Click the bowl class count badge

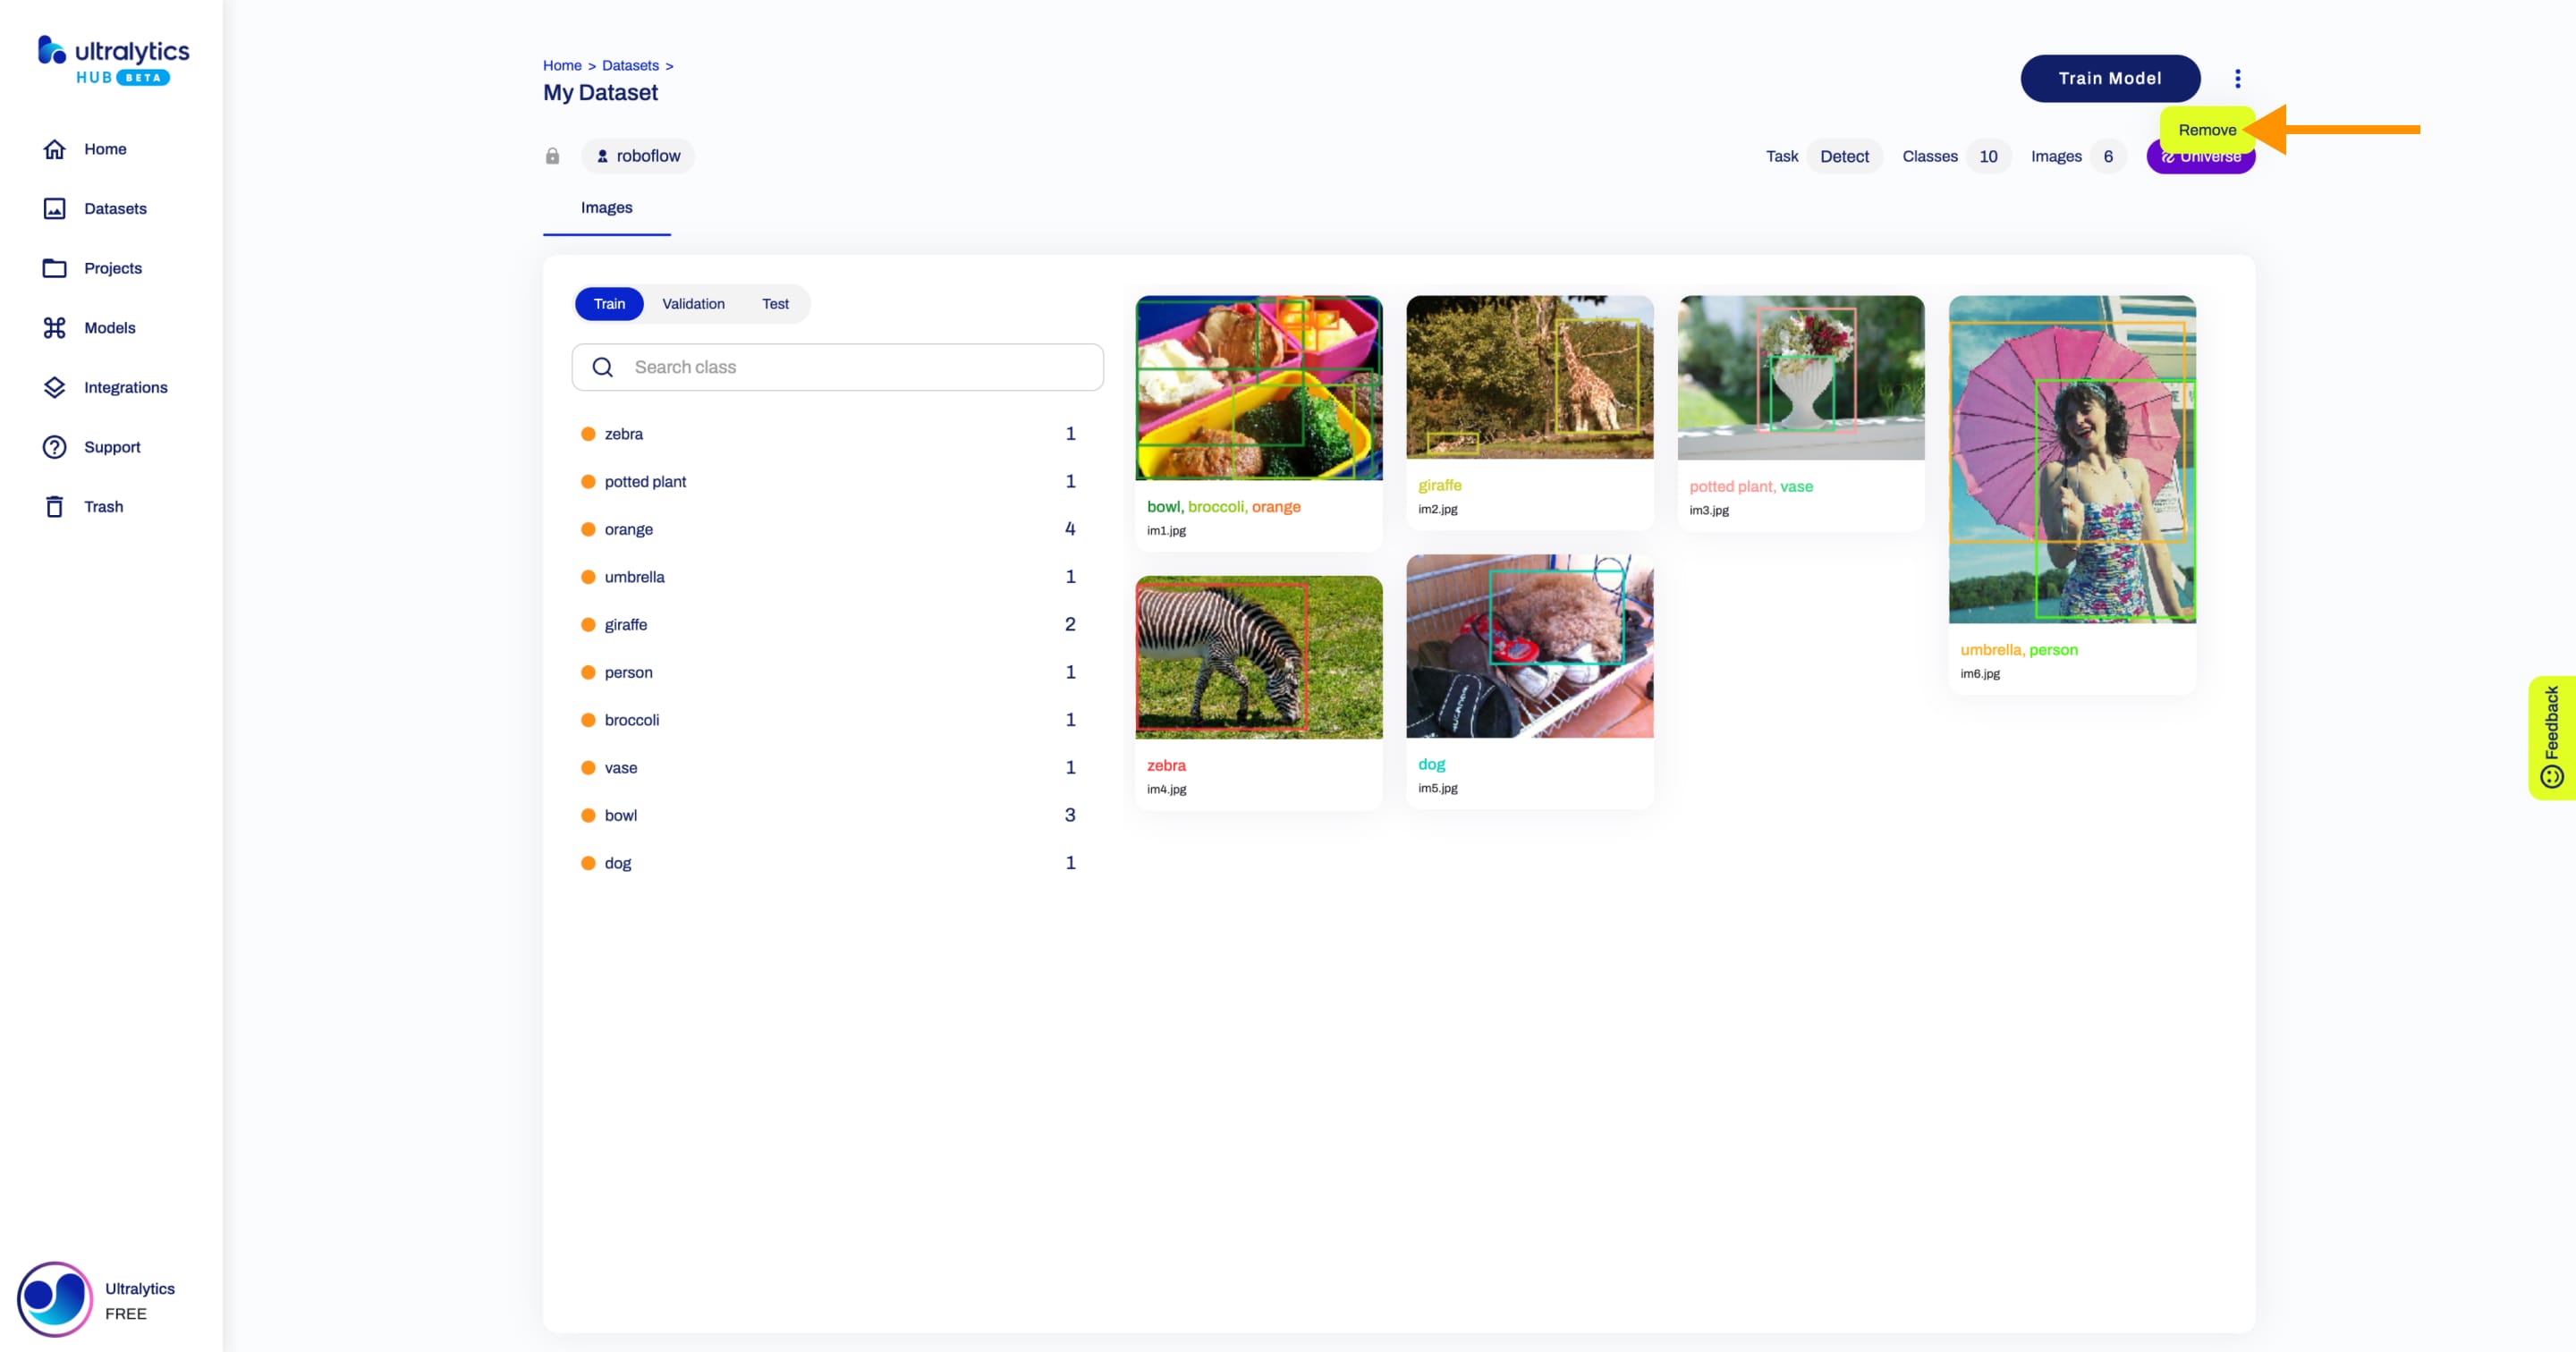coord(1072,814)
